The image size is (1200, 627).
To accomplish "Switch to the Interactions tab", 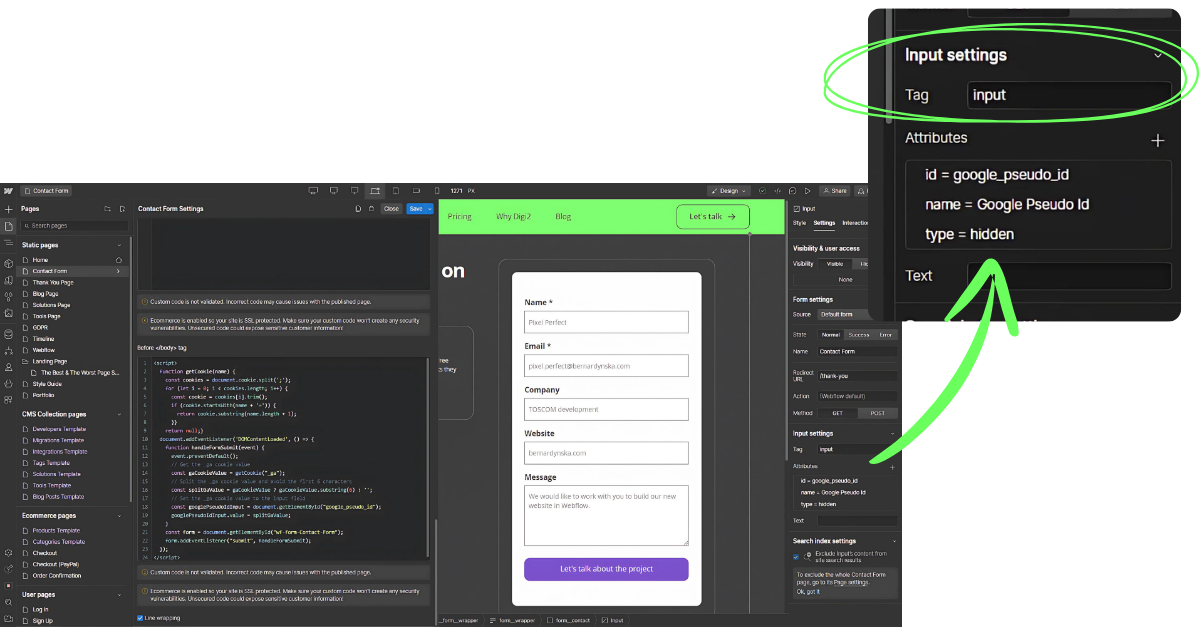I will [855, 223].
